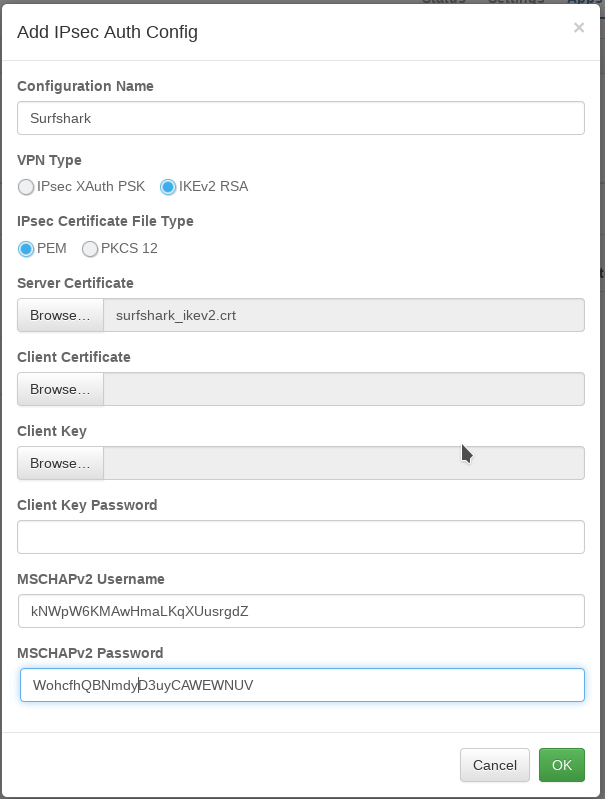Browse for a Client Certificate file

[x=60, y=389]
